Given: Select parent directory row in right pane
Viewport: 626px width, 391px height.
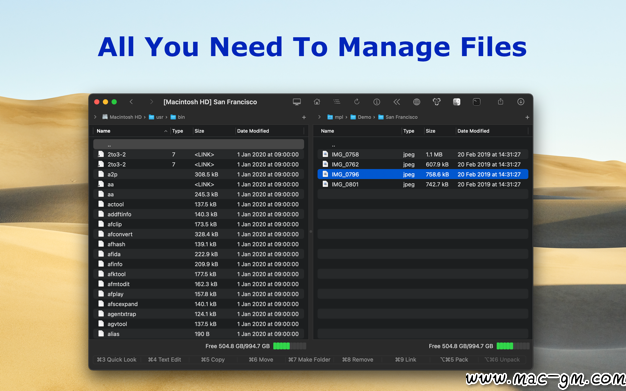Looking at the screenshot, I should pos(423,144).
